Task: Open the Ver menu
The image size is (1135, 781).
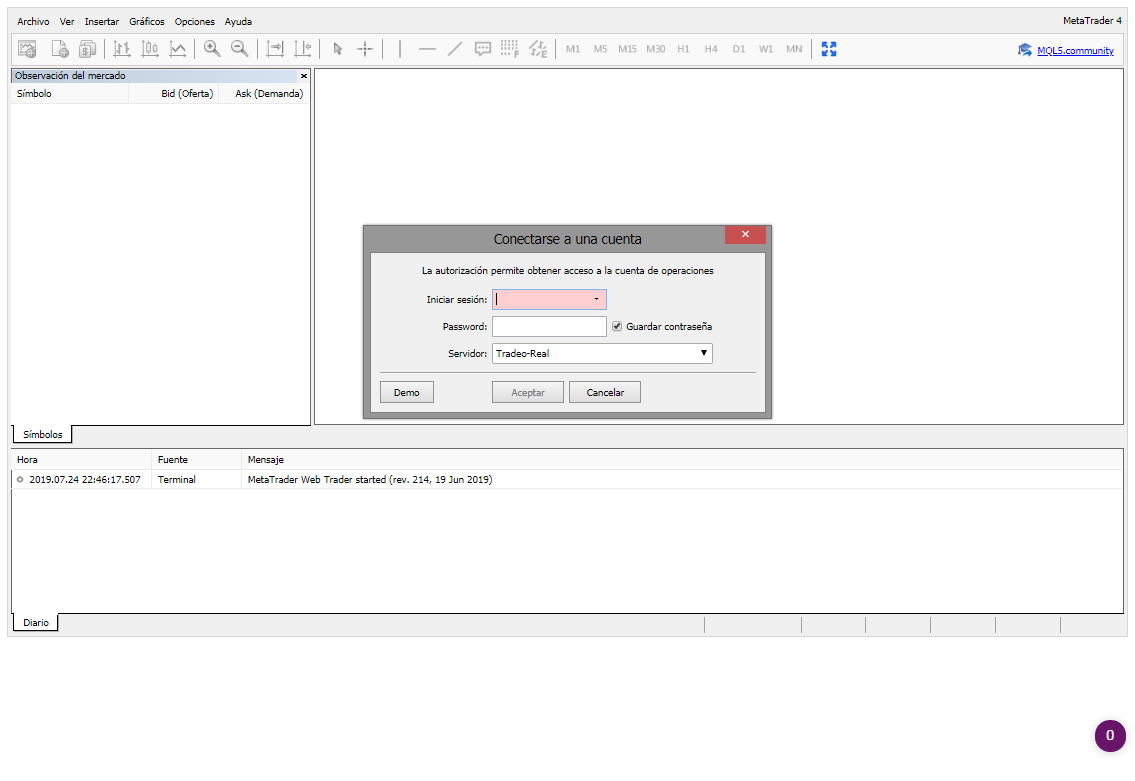Action: coord(67,22)
